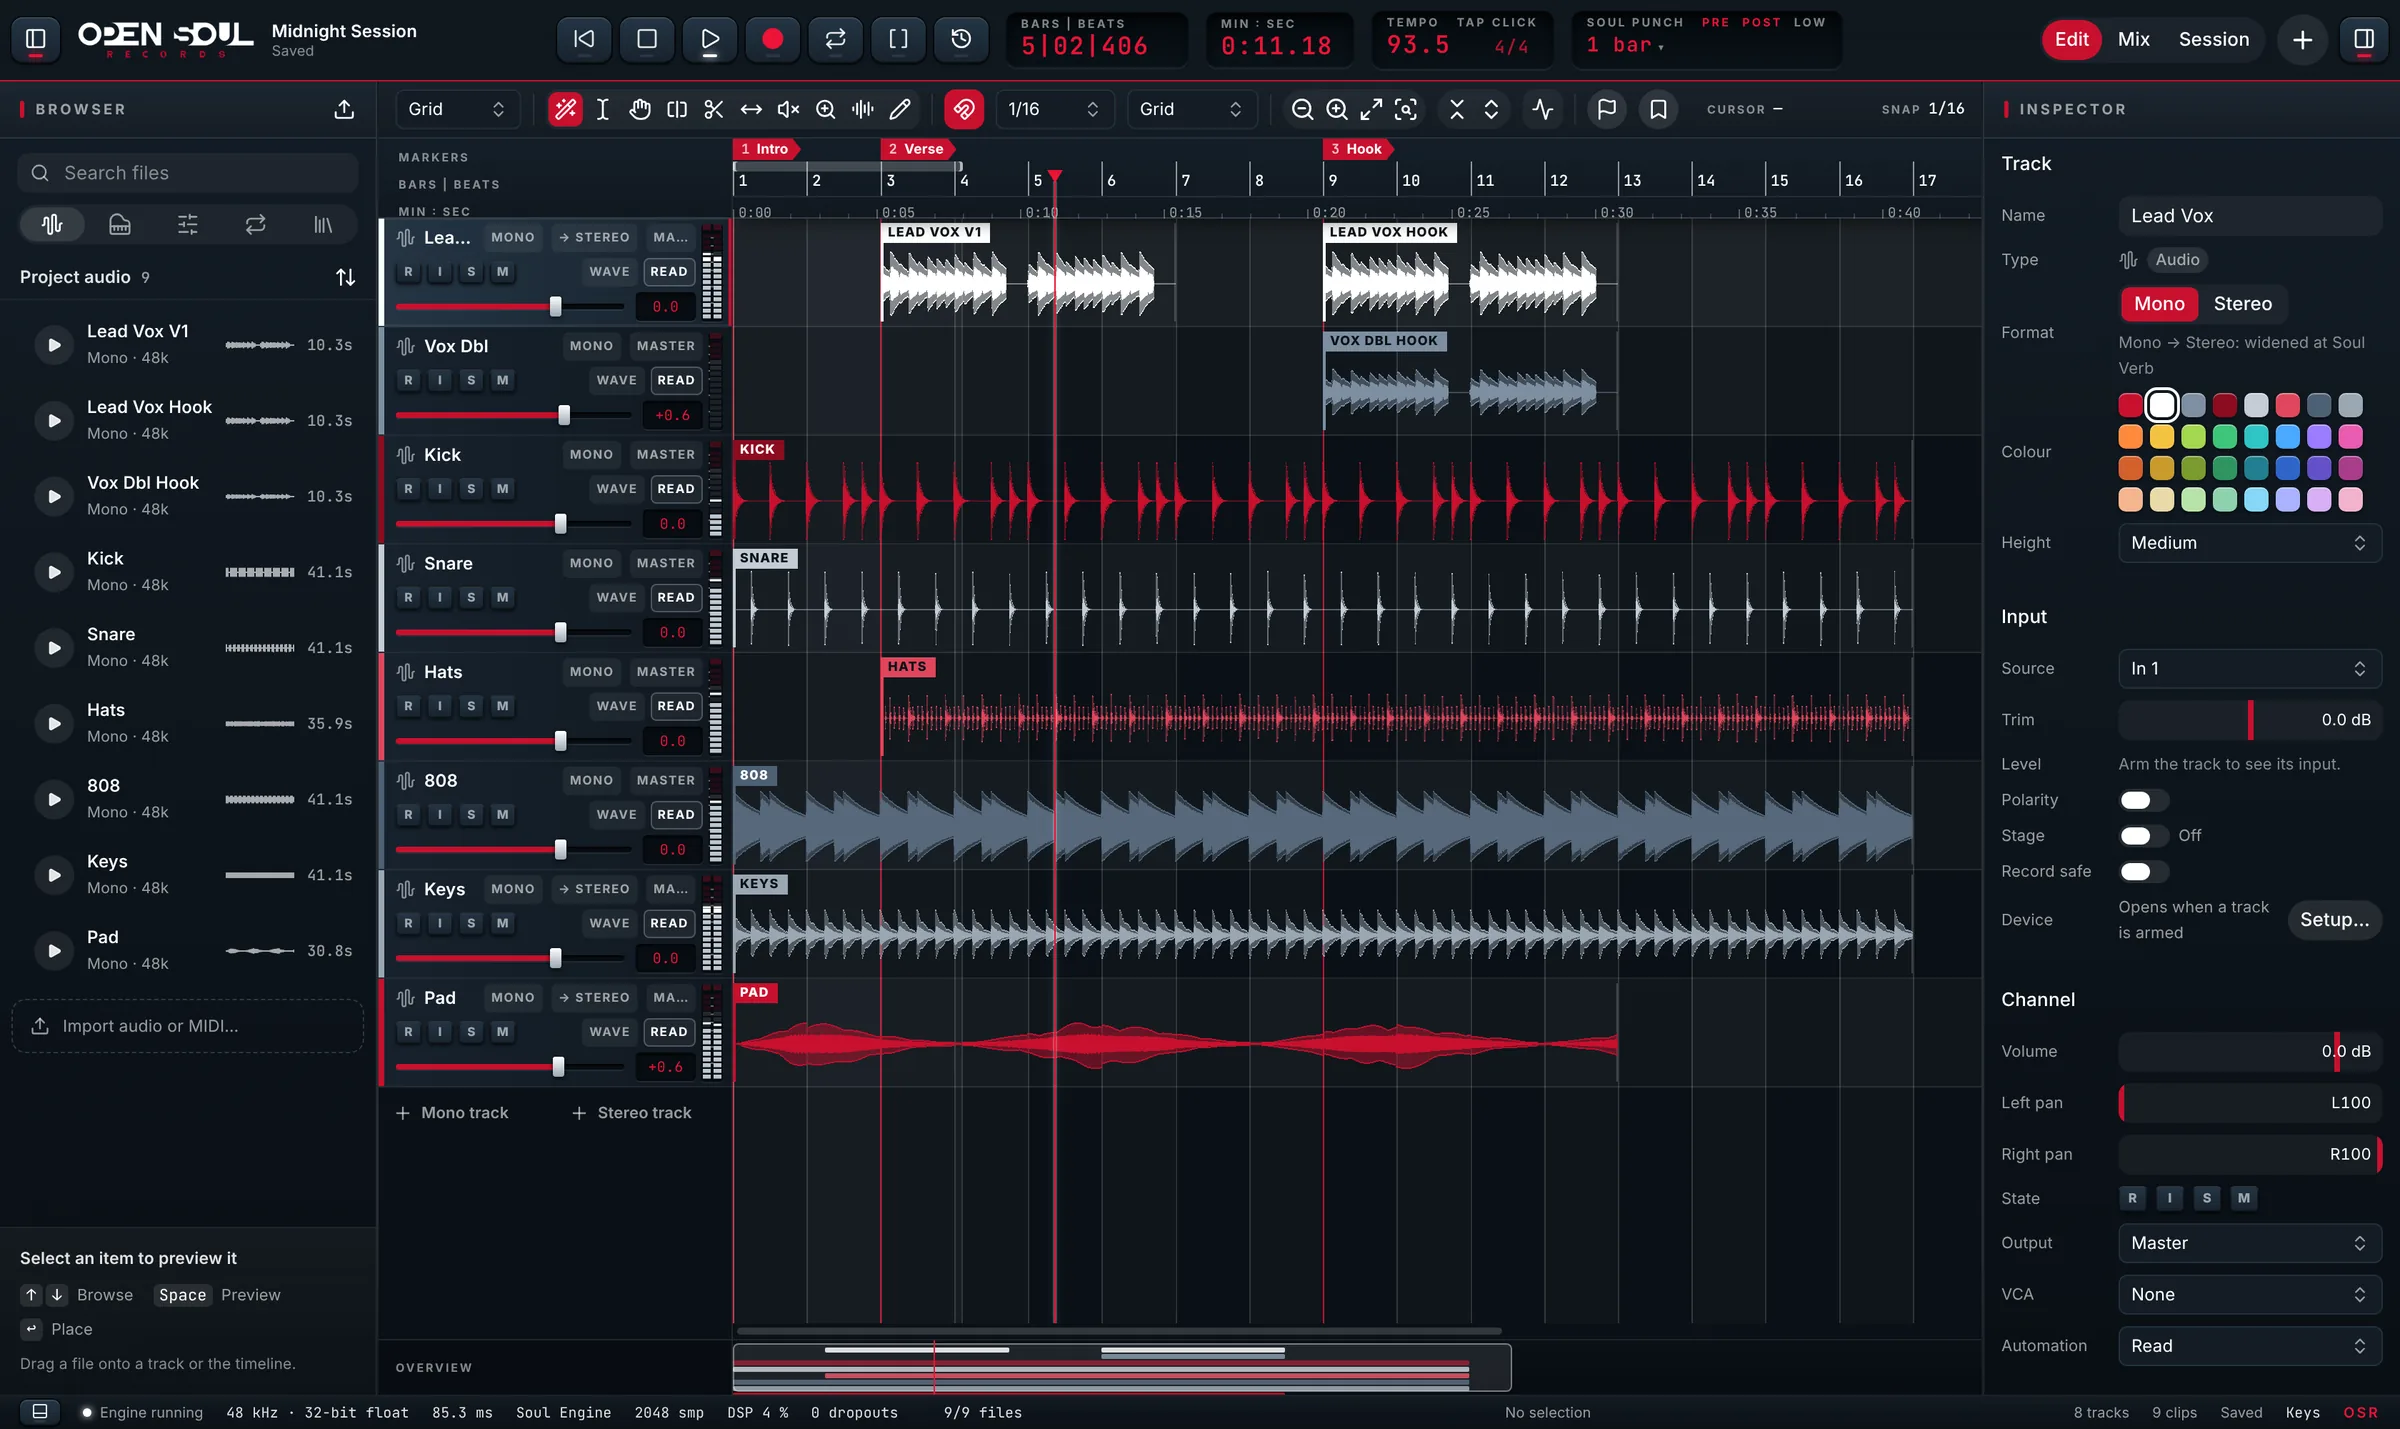
Task: Click the add marker flag icon
Action: [1607, 109]
